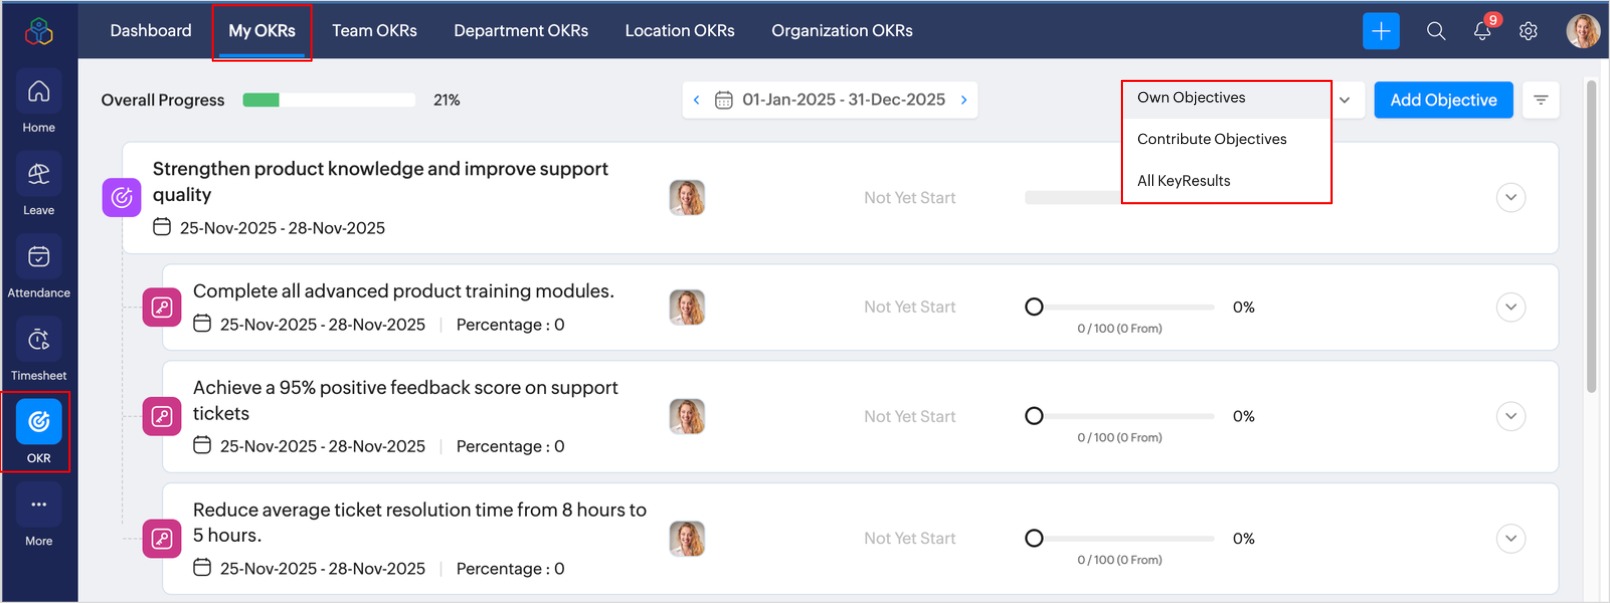Click the Add Objective button
The width and height of the screenshot is (1610, 603).
pos(1443,100)
